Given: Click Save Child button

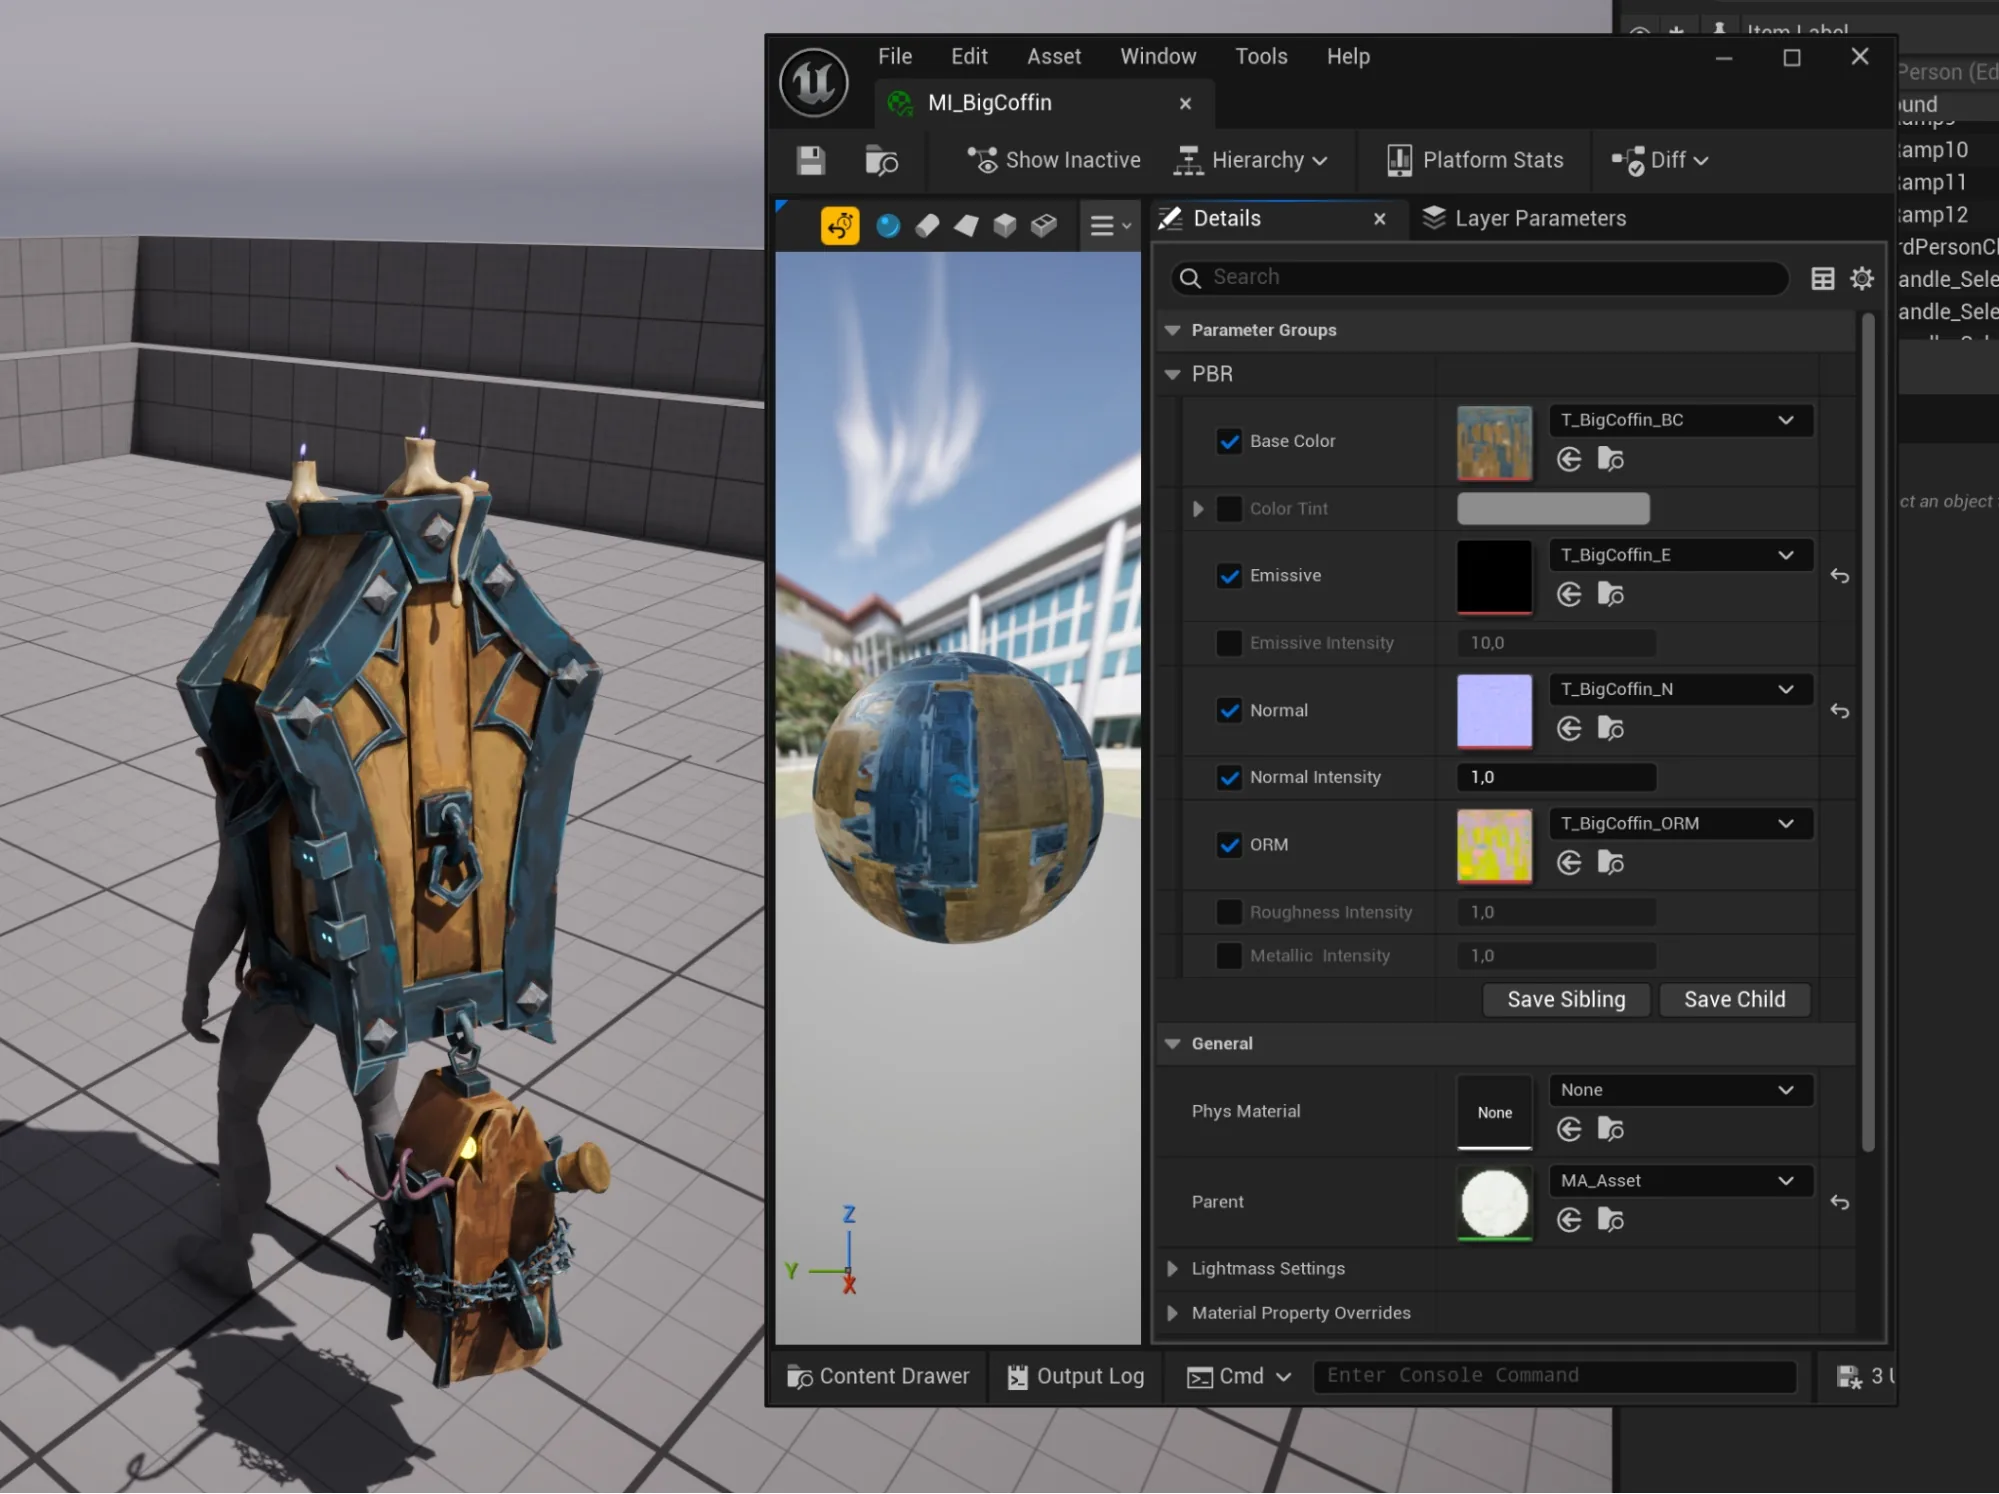Looking at the screenshot, I should [x=1734, y=1000].
